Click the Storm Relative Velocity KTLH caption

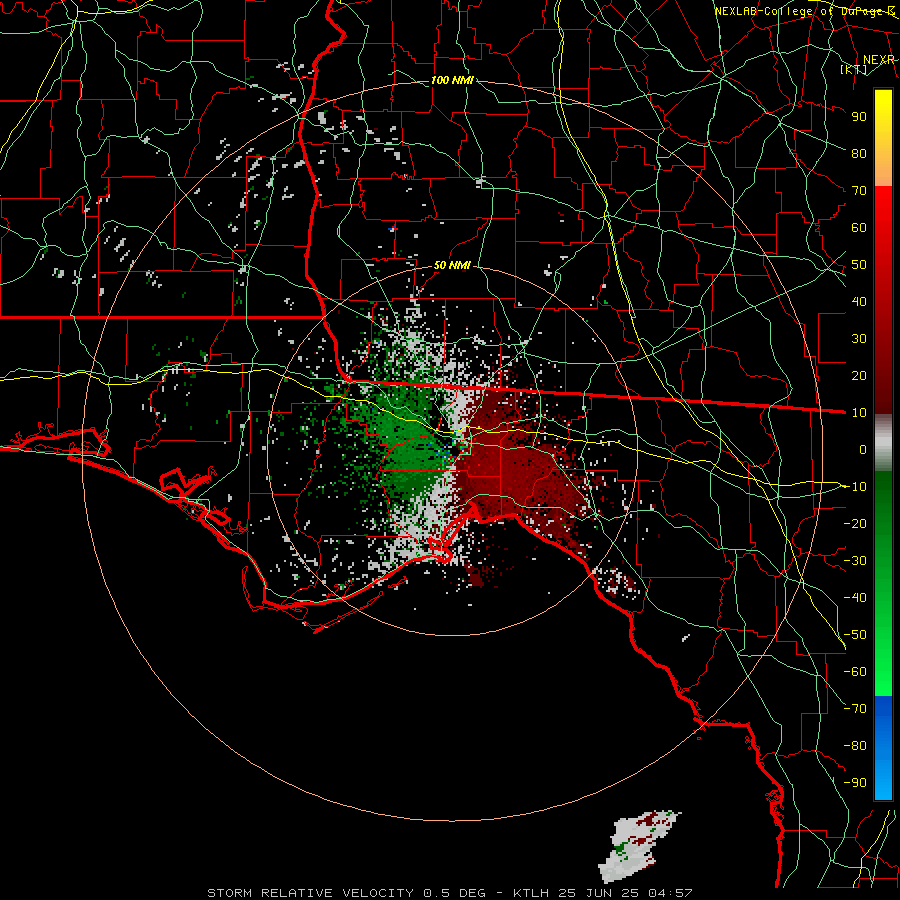pos(450,893)
